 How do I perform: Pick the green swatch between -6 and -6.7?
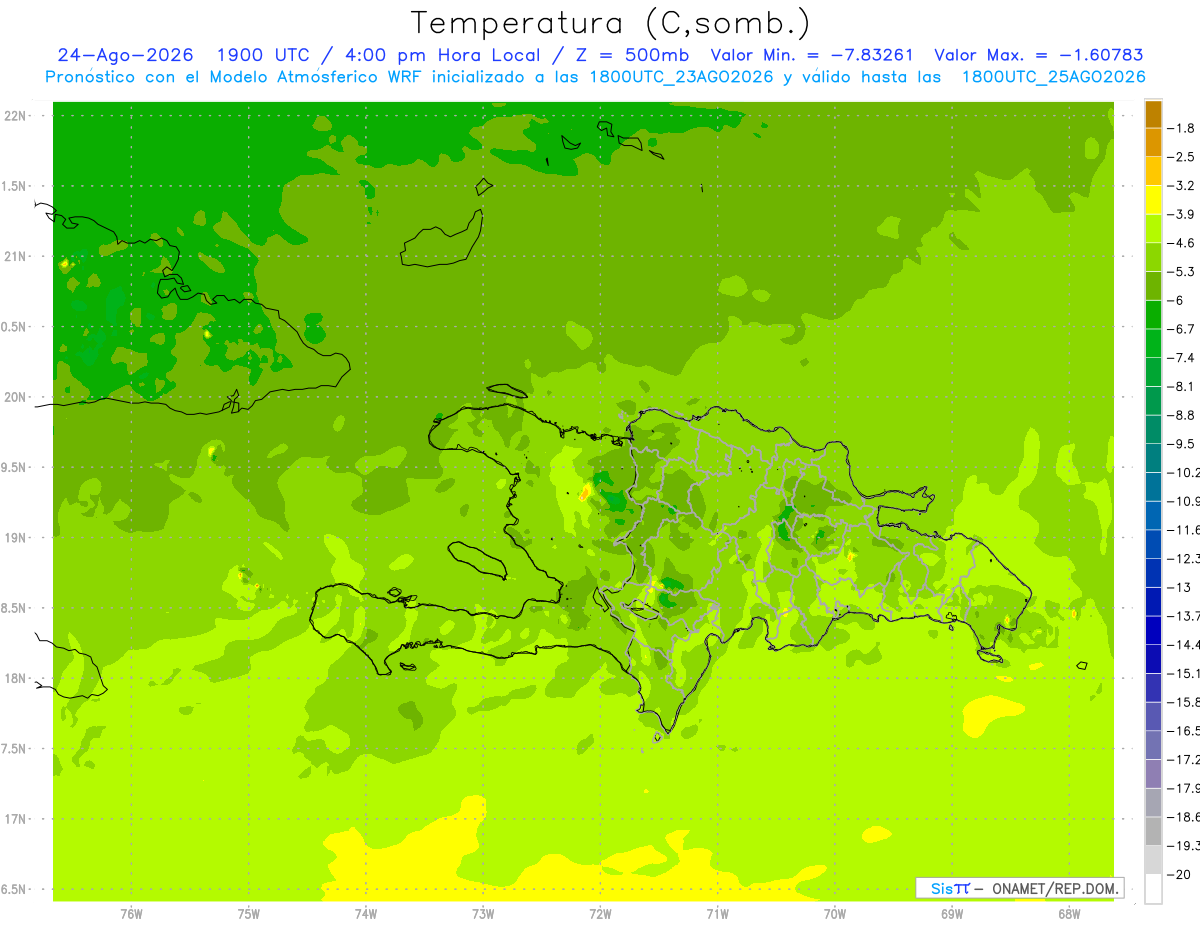pos(1153,314)
